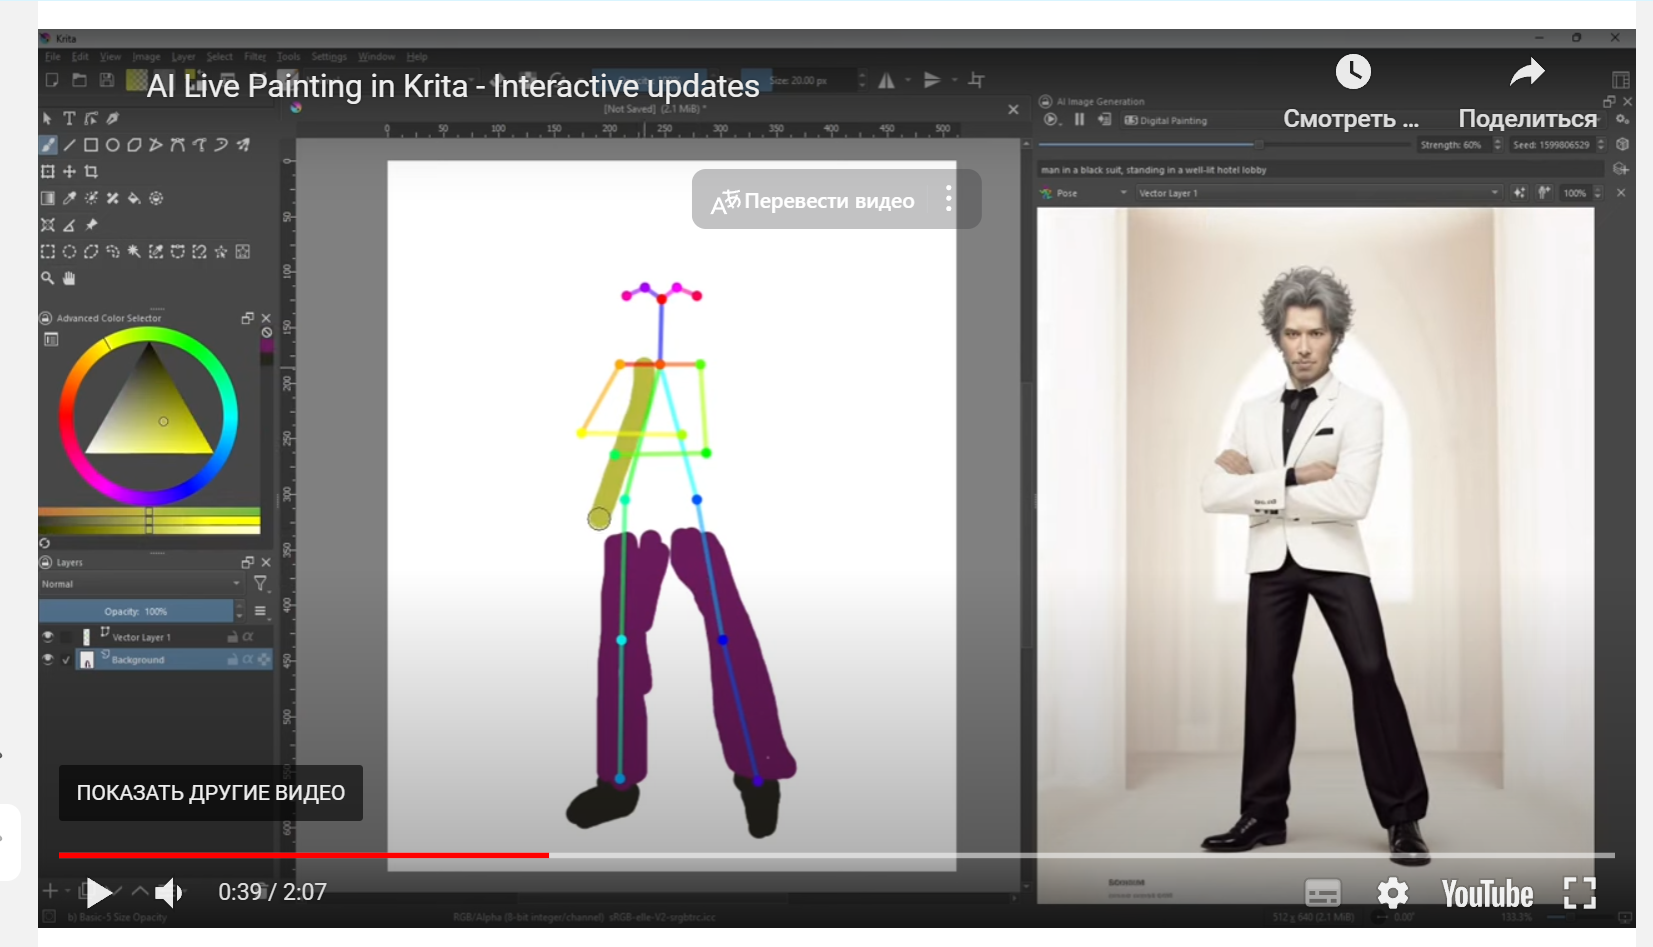Open the Layer menu in Krita

(183, 57)
